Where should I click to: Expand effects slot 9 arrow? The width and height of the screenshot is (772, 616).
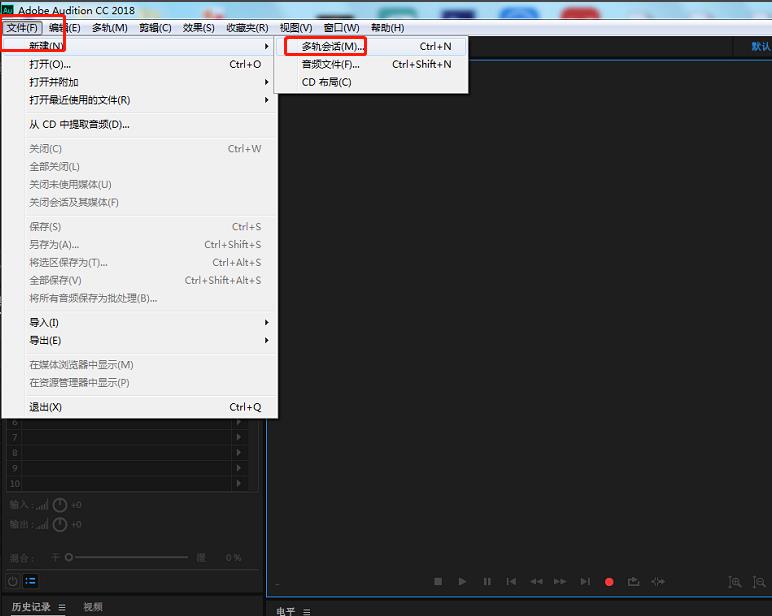point(239,468)
